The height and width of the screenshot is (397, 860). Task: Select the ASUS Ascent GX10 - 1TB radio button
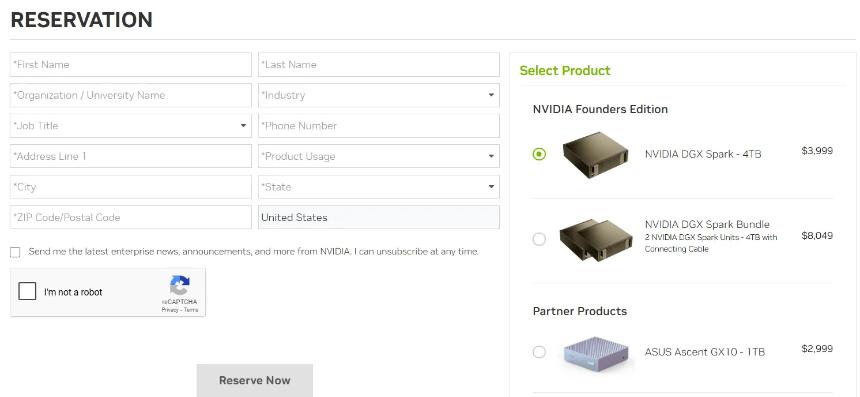[539, 352]
